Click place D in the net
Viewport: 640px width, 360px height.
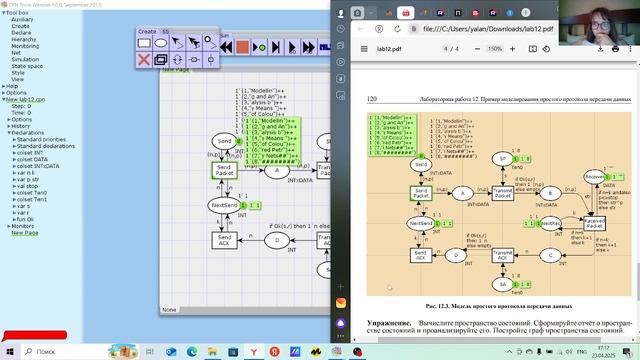point(277,240)
